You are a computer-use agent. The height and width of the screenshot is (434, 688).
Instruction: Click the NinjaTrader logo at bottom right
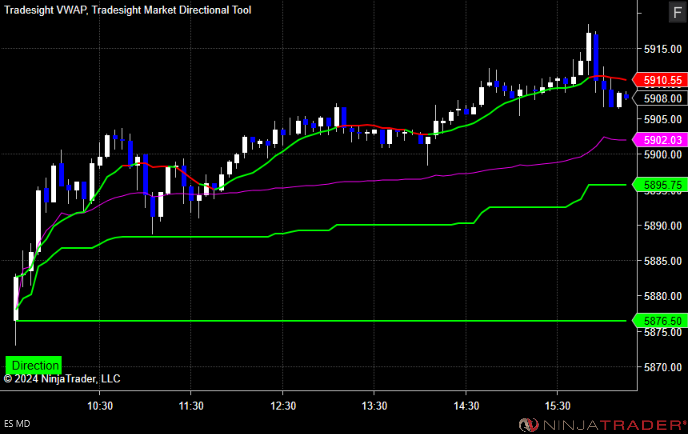click(602, 424)
